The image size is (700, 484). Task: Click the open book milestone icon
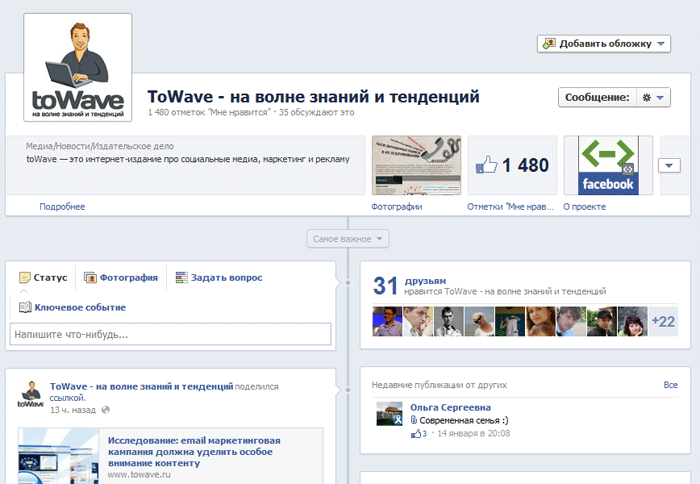point(25,307)
